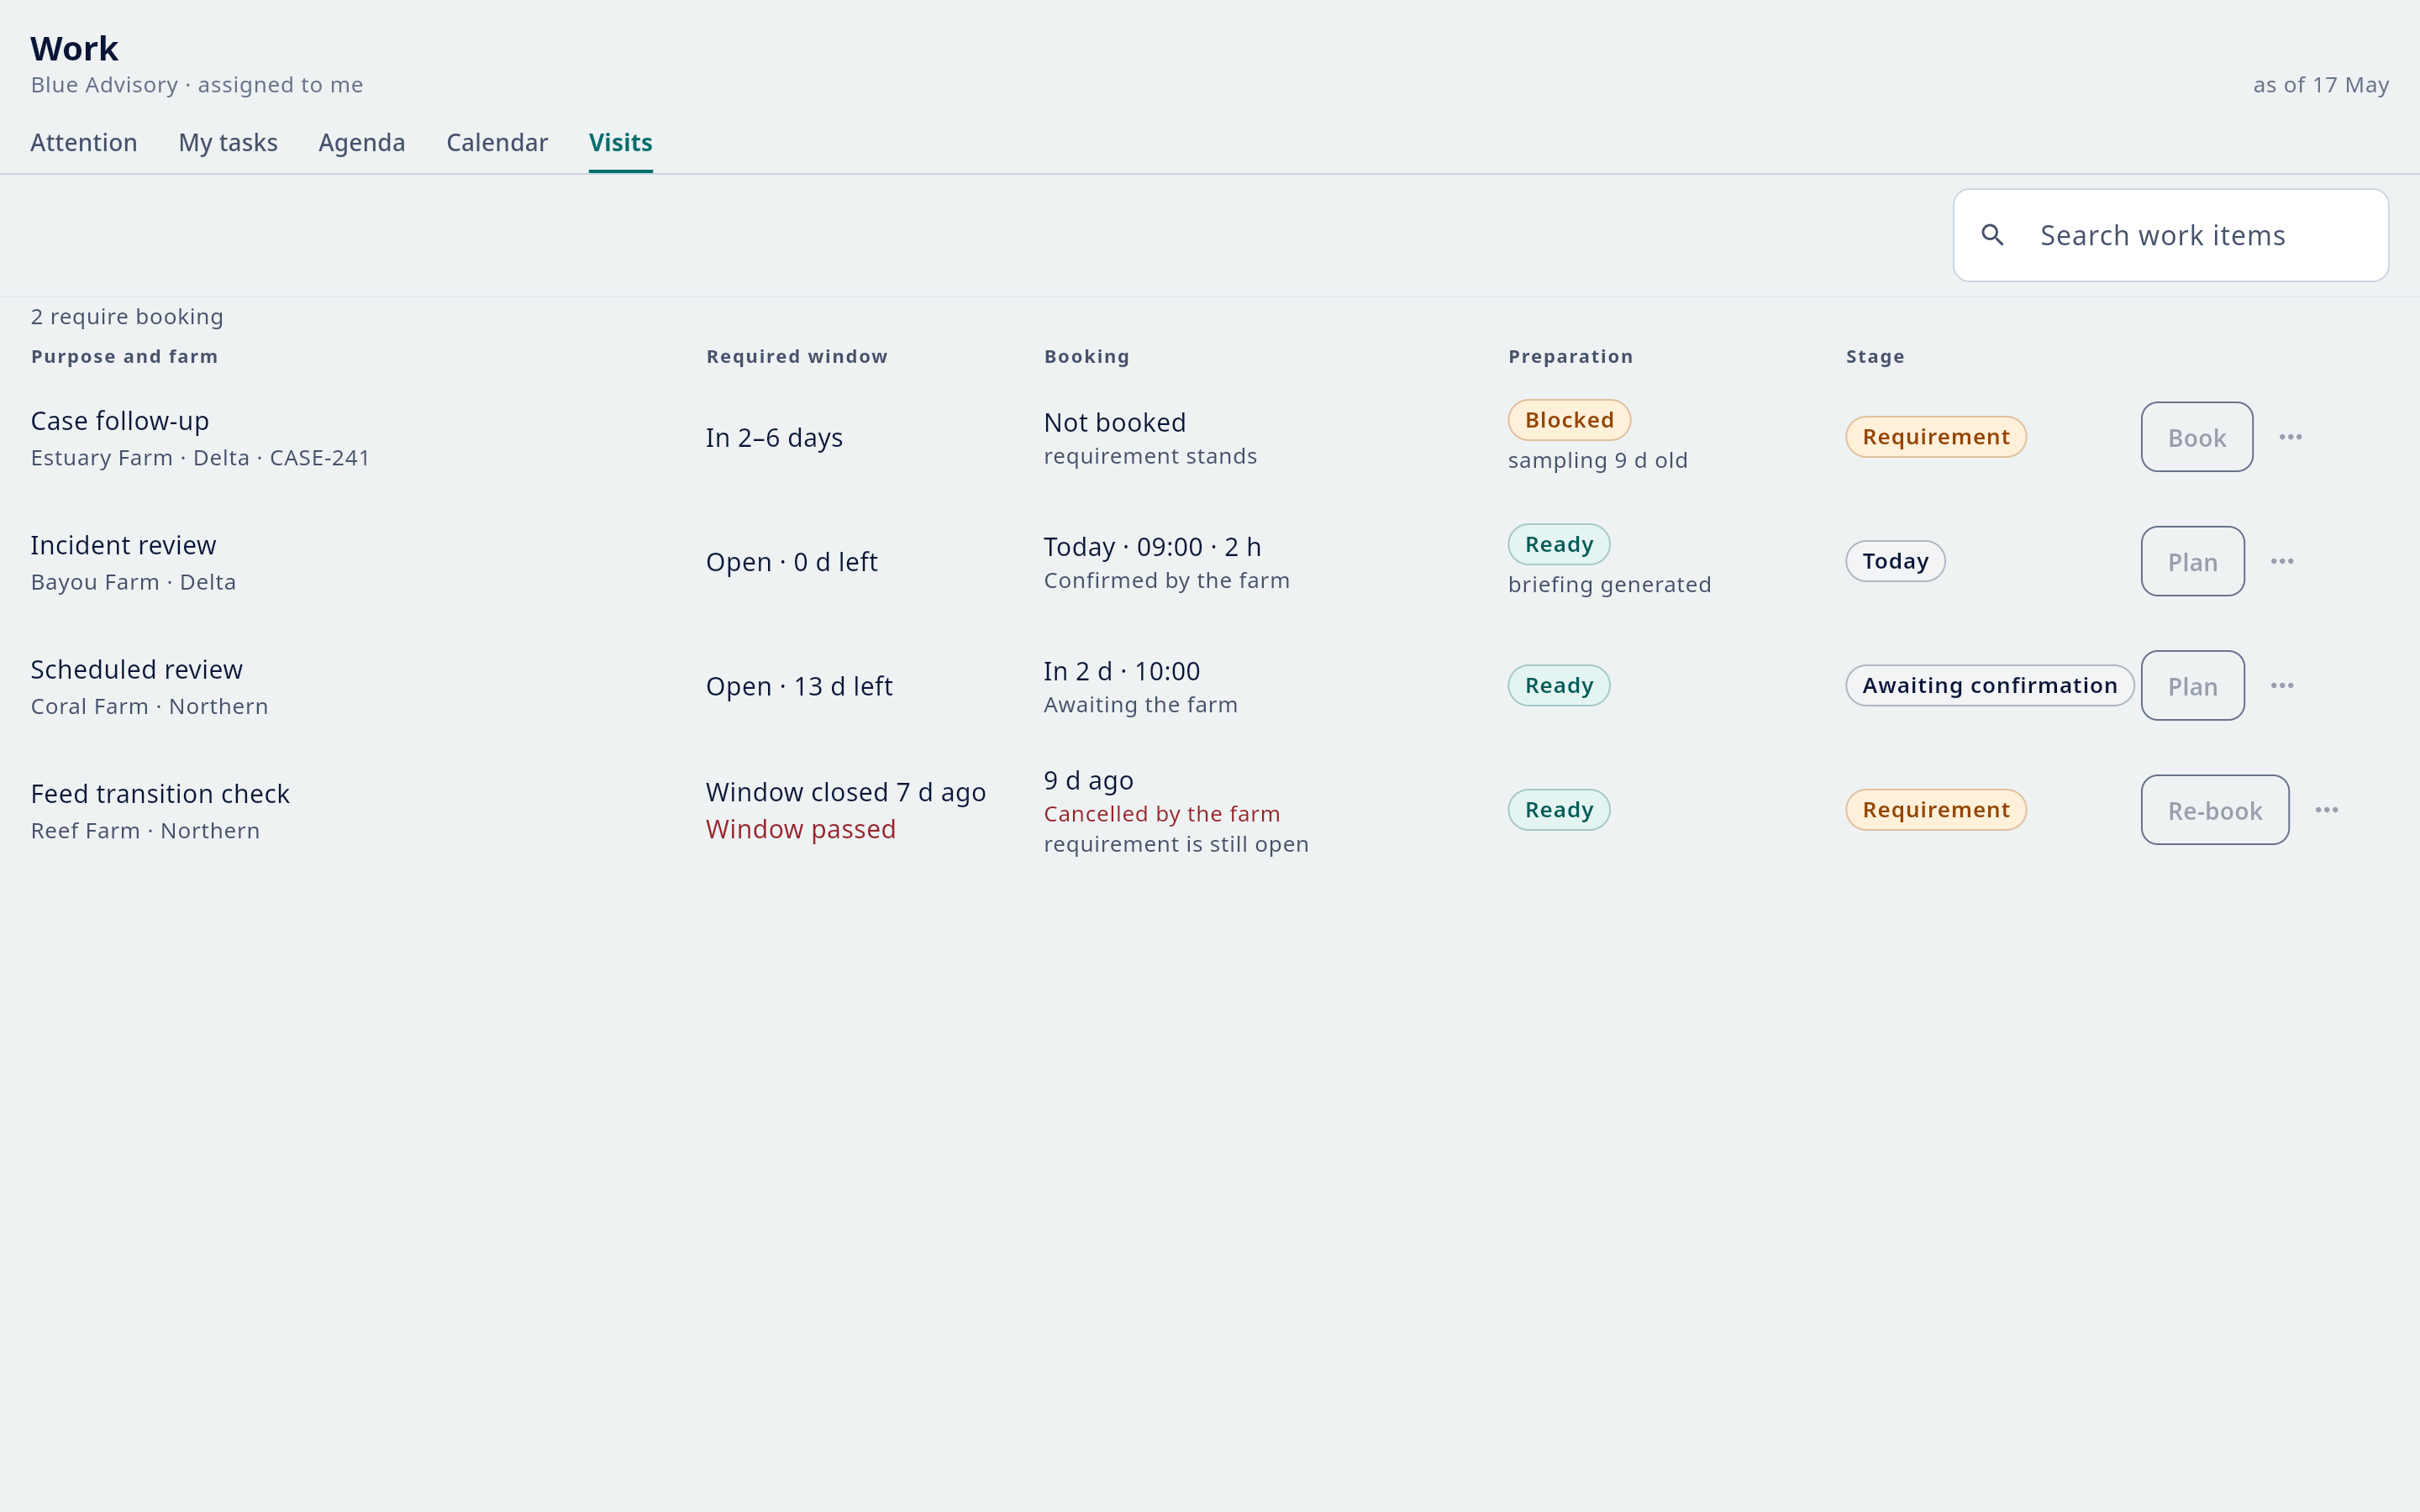The height and width of the screenshot is (1512, 2420).
Task: Click the search magnifier icon
Action: point(1992,235)
